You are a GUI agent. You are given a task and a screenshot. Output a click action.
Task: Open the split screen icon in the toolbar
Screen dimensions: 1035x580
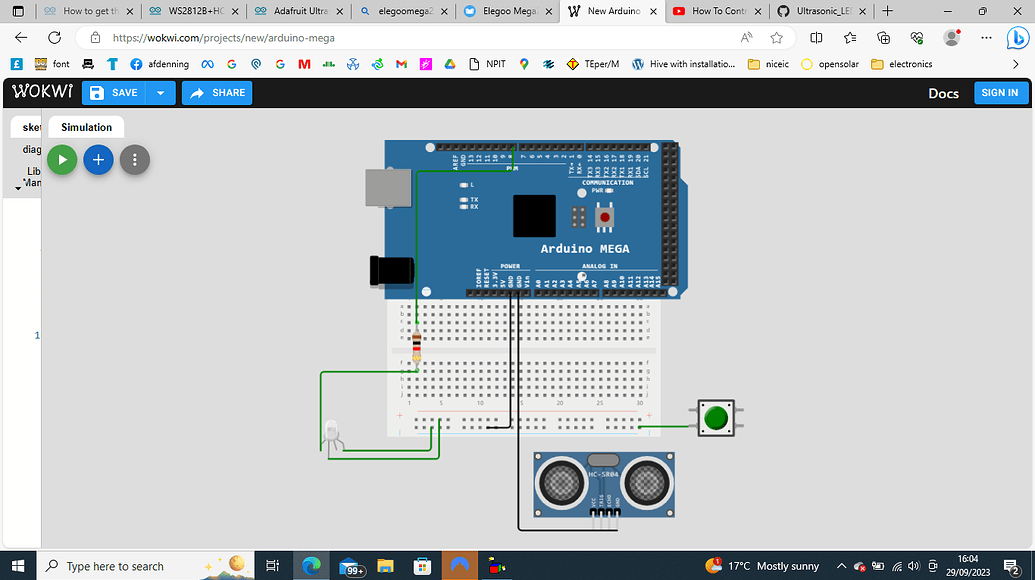click(x=815, y=36)
